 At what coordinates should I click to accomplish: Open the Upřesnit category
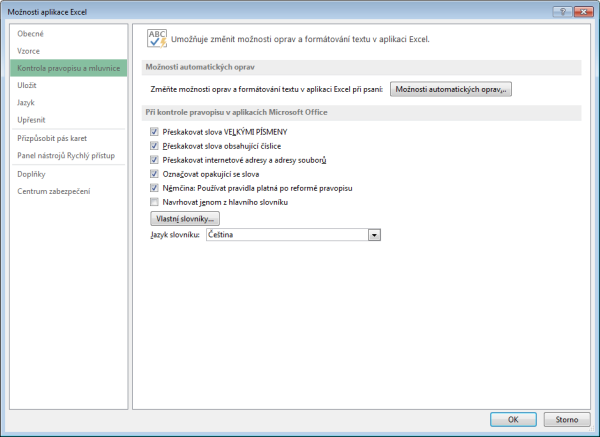(68, 120)
